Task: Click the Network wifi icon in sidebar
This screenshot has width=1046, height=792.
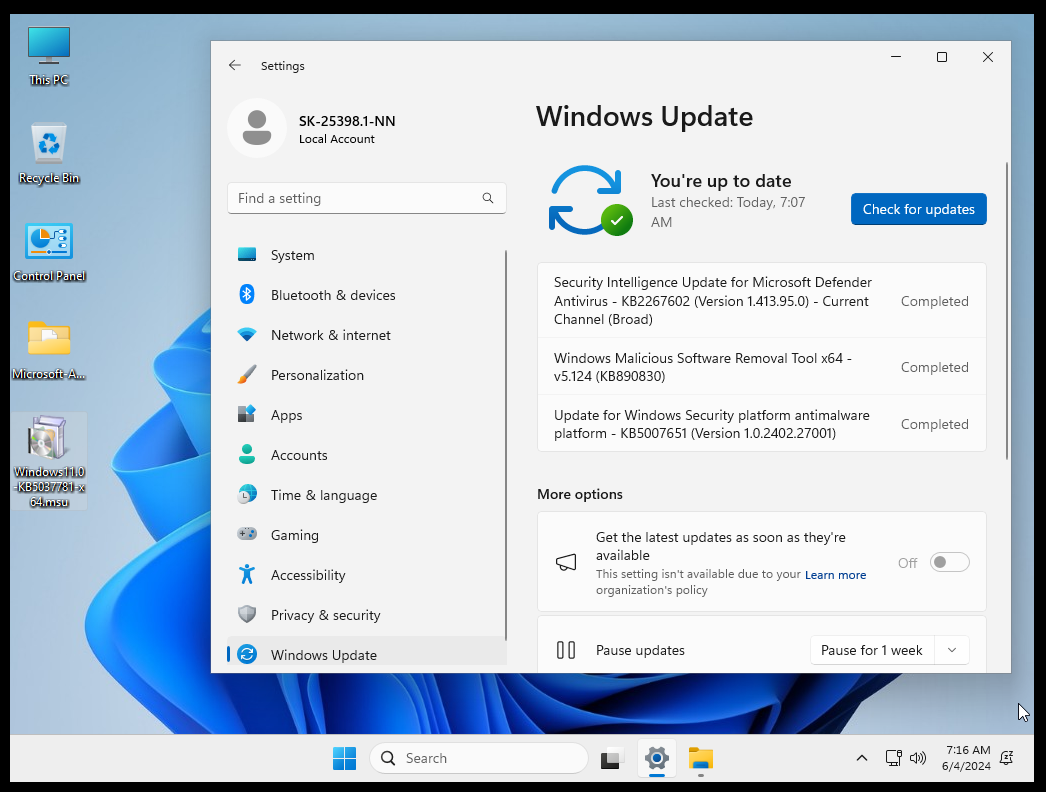Action: click(x=247, y=335)
